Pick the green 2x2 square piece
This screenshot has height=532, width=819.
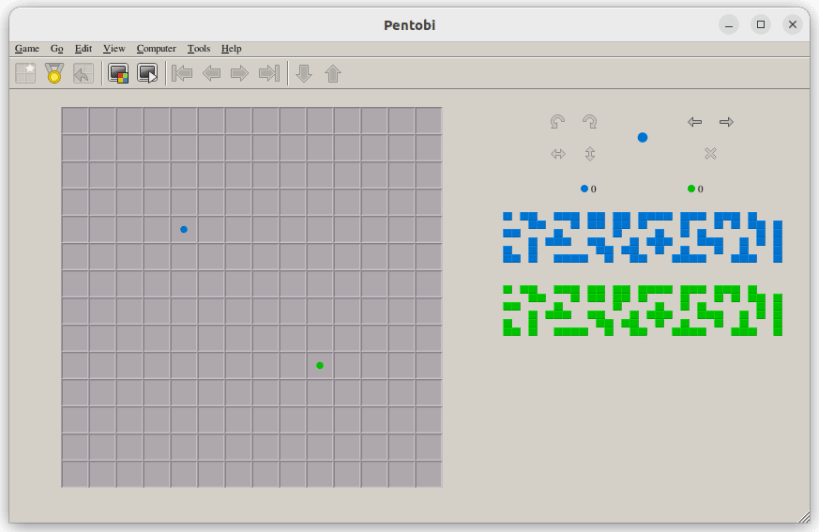click(x=596, y=293)
